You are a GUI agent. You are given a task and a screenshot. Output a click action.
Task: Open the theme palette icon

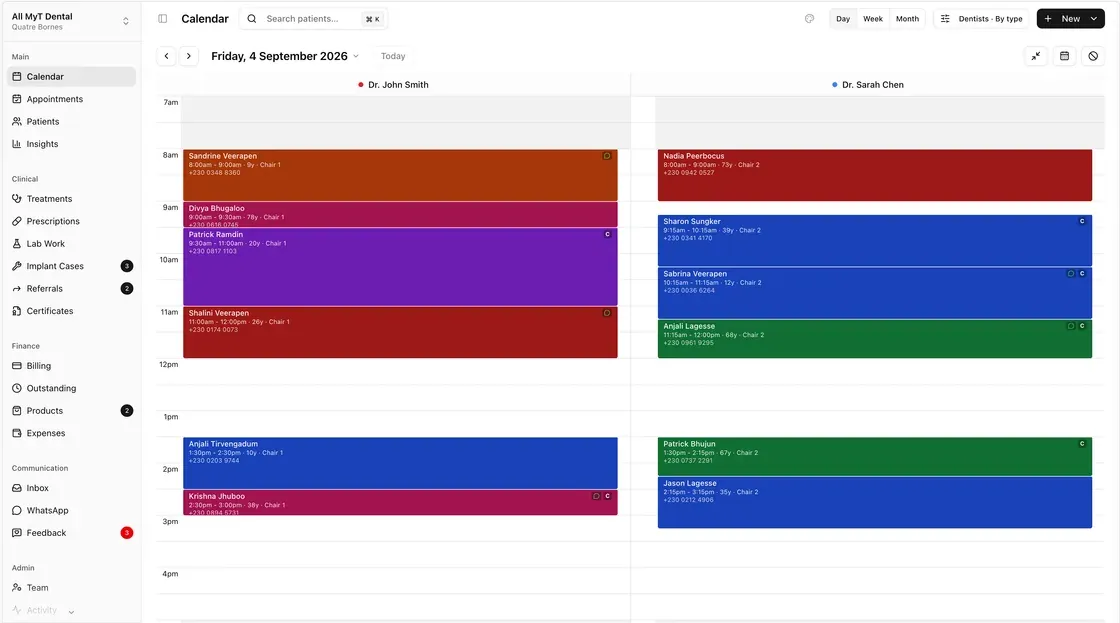tap(809, 19)
